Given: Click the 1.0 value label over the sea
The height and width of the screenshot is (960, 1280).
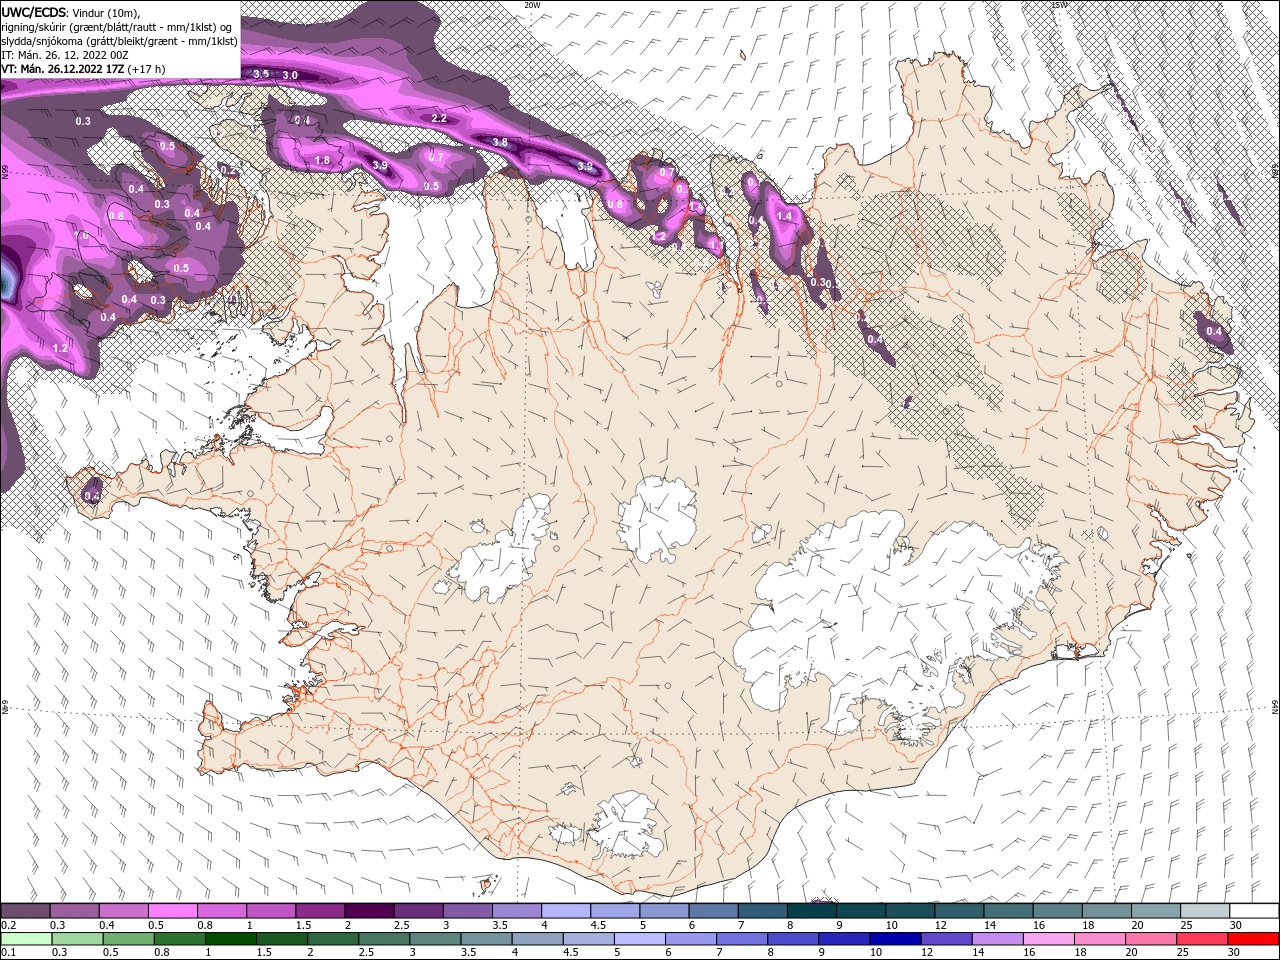Looking at the screenshot, I should point(82,235).
